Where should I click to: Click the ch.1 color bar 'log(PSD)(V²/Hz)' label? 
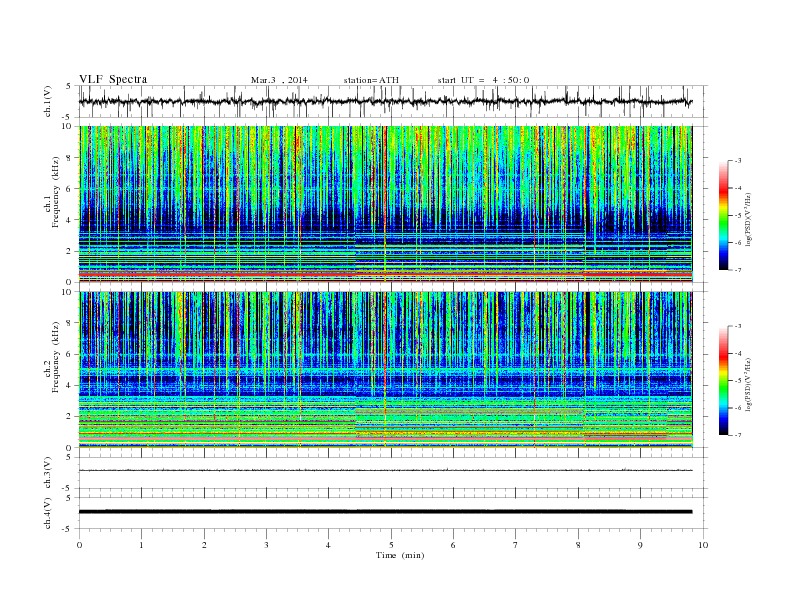click(749, 219)
